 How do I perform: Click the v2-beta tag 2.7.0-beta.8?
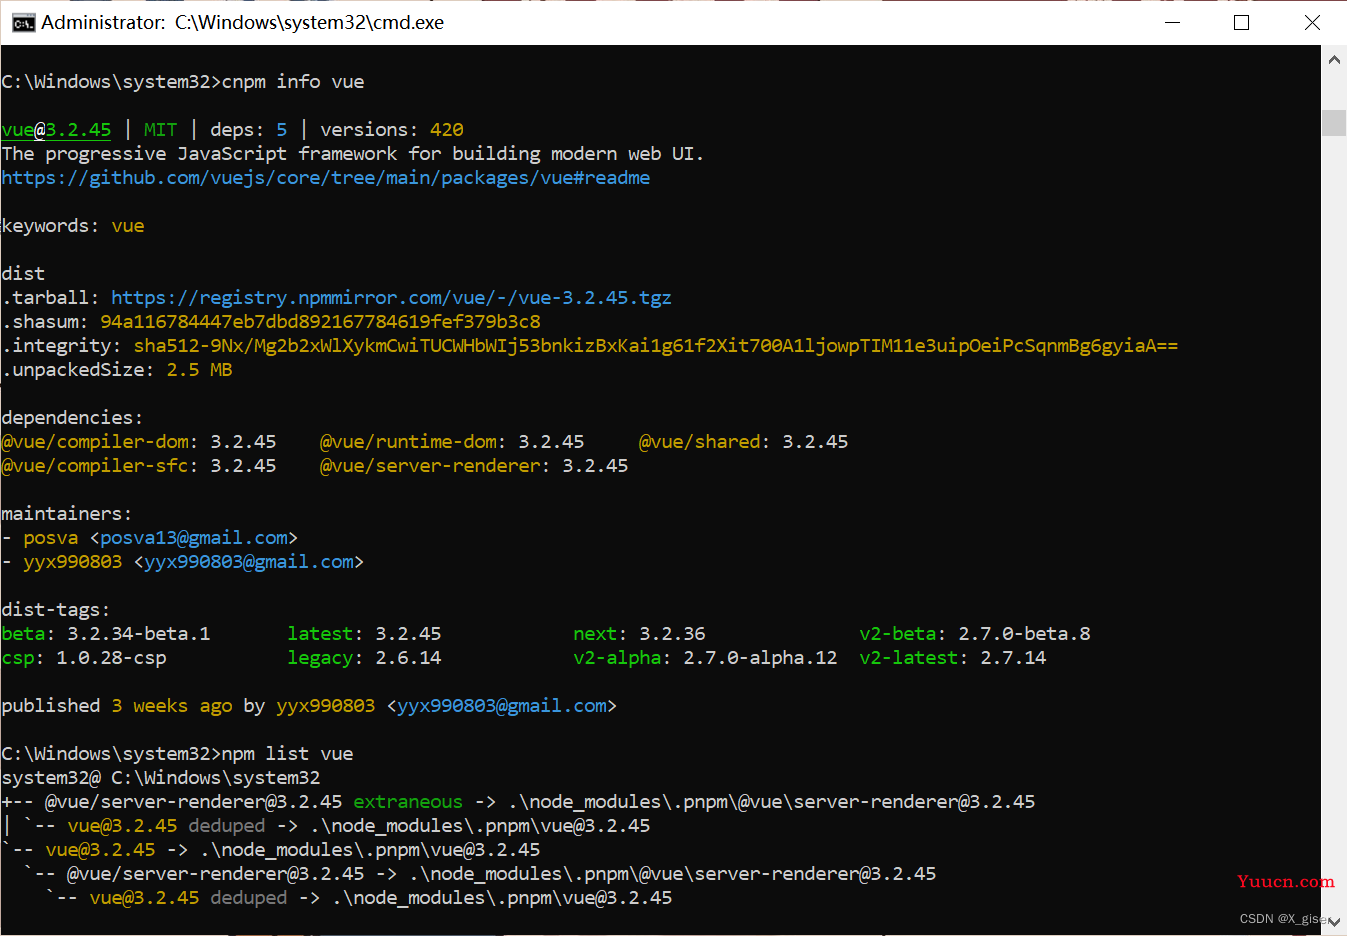click(x=975, y=634)
